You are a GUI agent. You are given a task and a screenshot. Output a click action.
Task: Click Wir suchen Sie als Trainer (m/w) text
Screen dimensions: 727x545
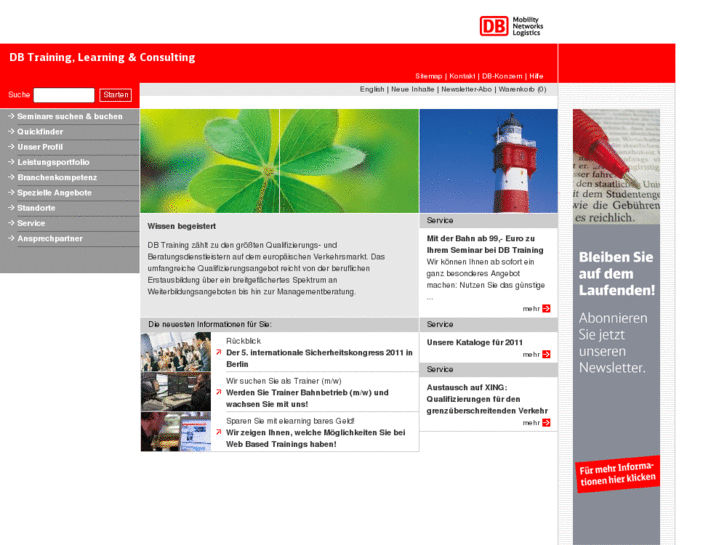click(284, 381)
